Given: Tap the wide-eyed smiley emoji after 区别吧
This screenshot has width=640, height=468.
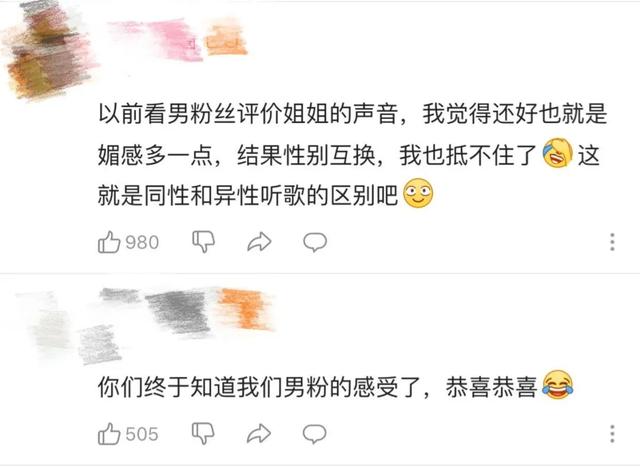Looking at the screenshot, I should (x=418, y=193).
